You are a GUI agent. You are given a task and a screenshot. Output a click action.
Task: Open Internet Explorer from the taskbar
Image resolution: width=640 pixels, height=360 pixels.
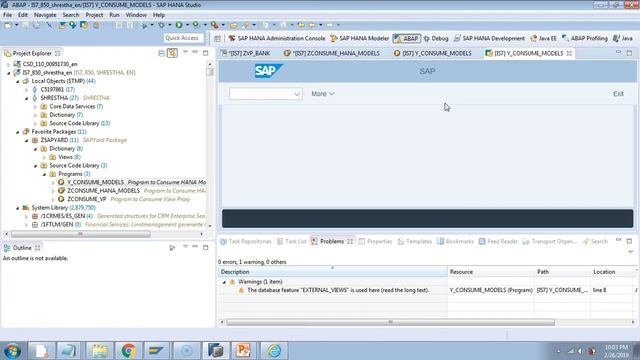(274, 351)
